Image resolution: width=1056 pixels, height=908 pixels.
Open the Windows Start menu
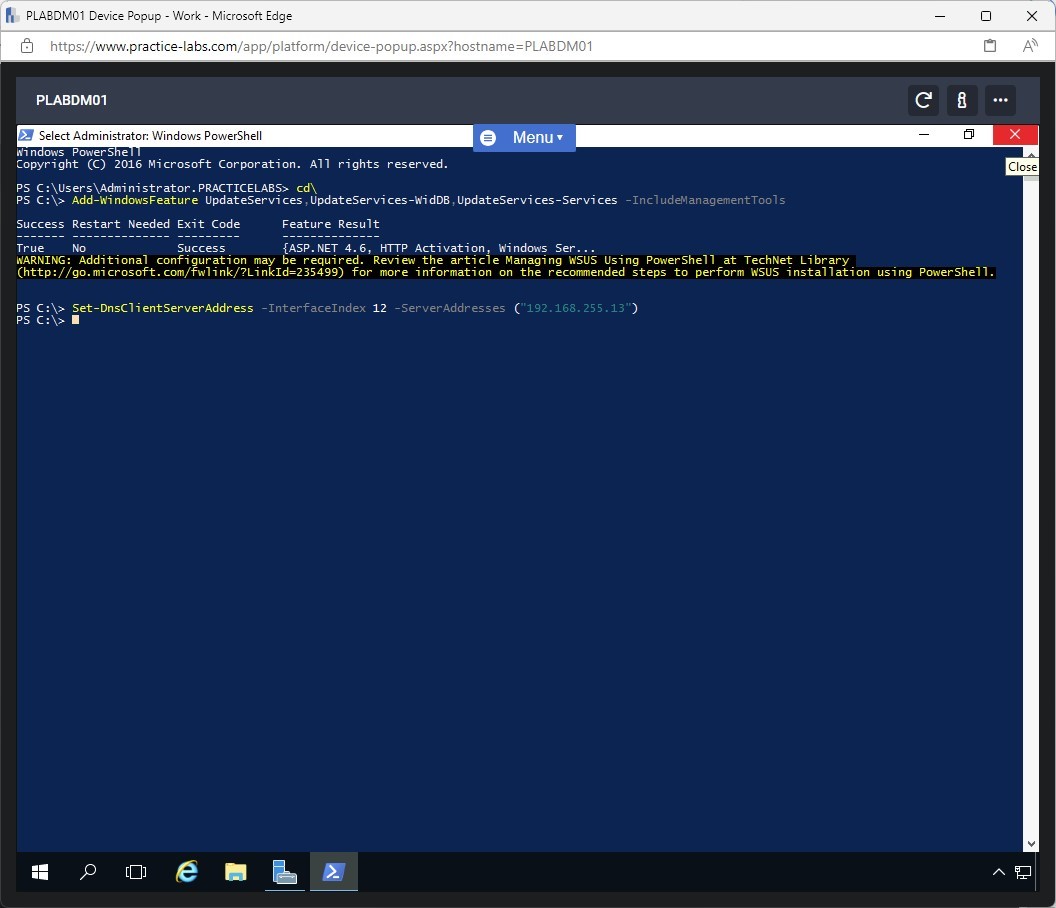coord(40,872)
